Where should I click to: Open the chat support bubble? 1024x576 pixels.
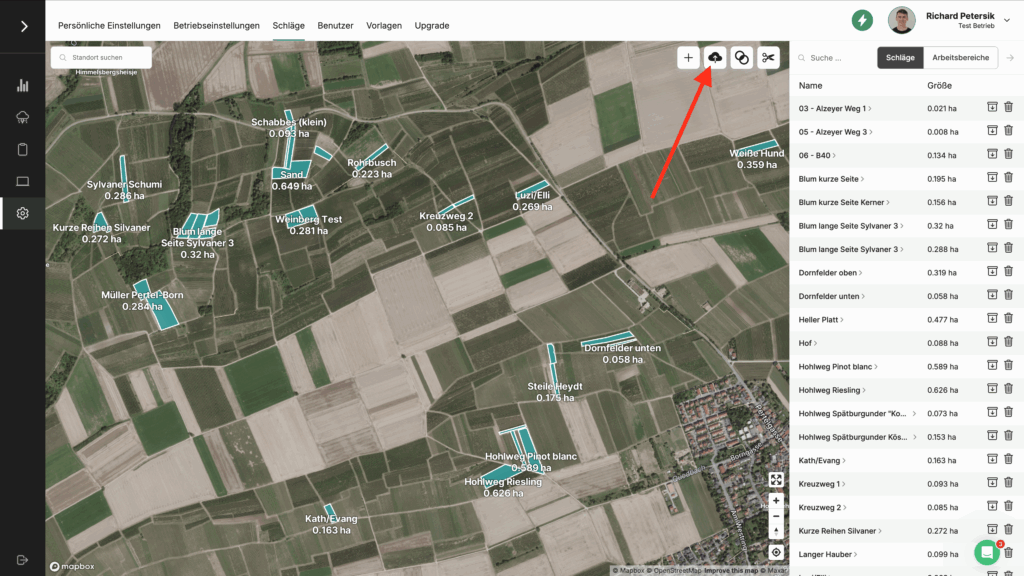coord(987,551)
